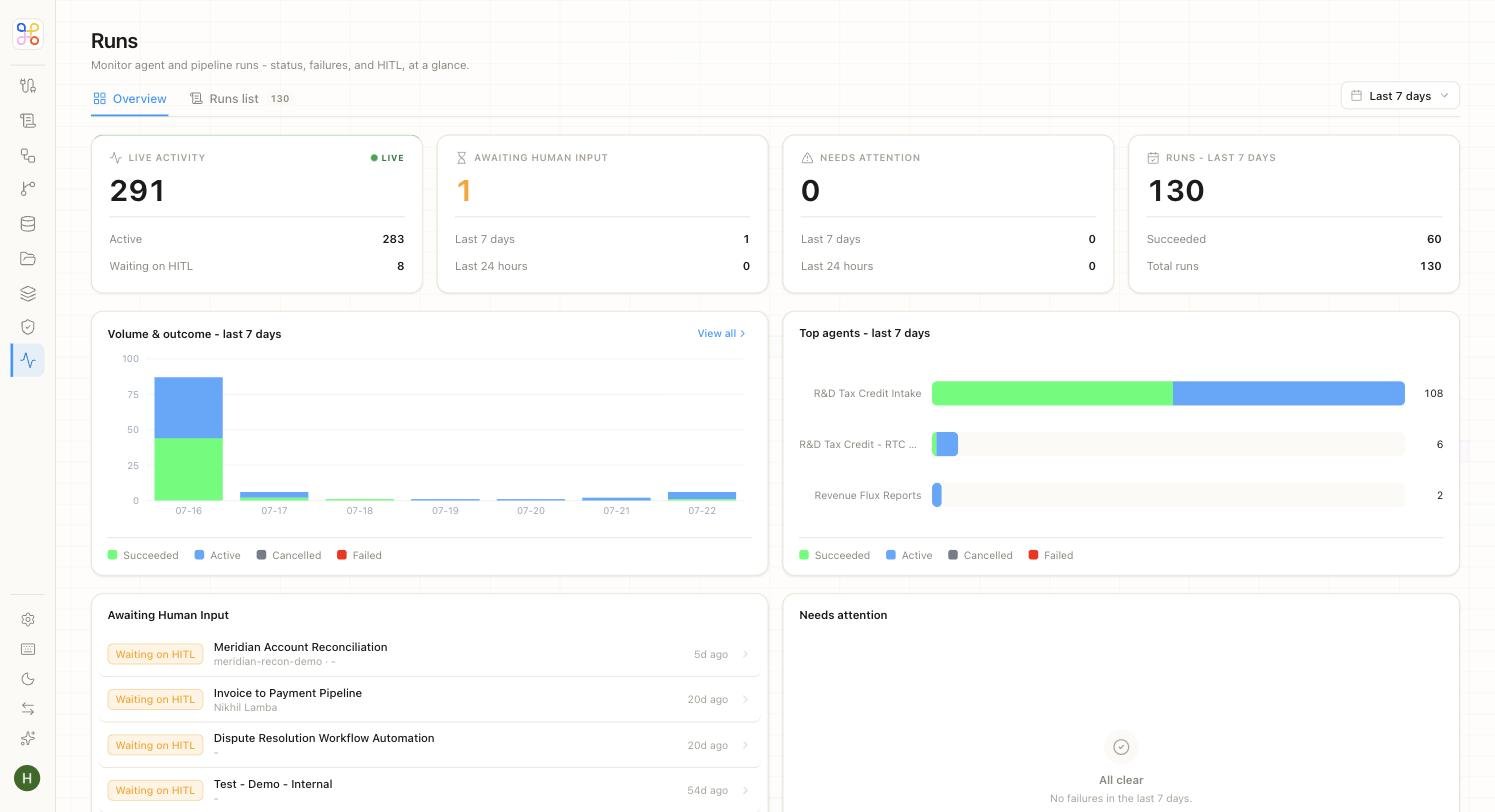Open the Dispute Resolution Workflow Automation run
This screenshot has width=1495, height=812.
pyautogui.click(x=430, y=745)
